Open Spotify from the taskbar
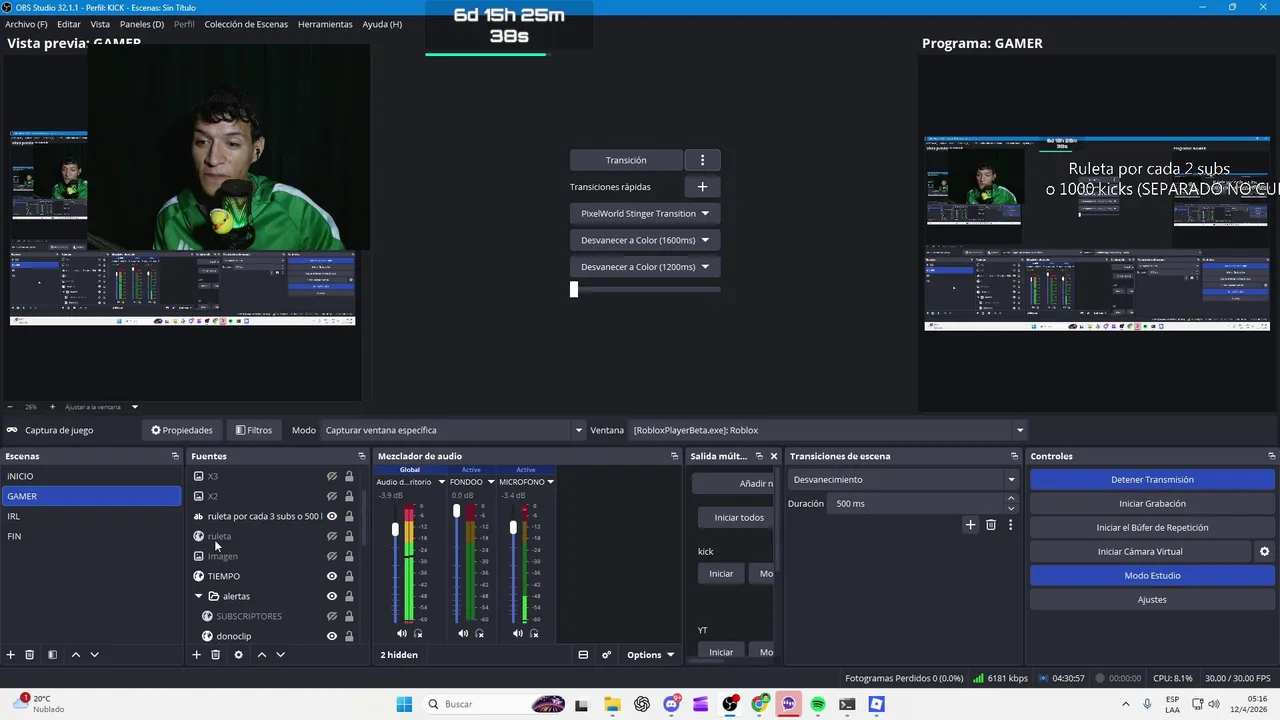The height and width of the screenshot is (720, 1280). (818, 704)
